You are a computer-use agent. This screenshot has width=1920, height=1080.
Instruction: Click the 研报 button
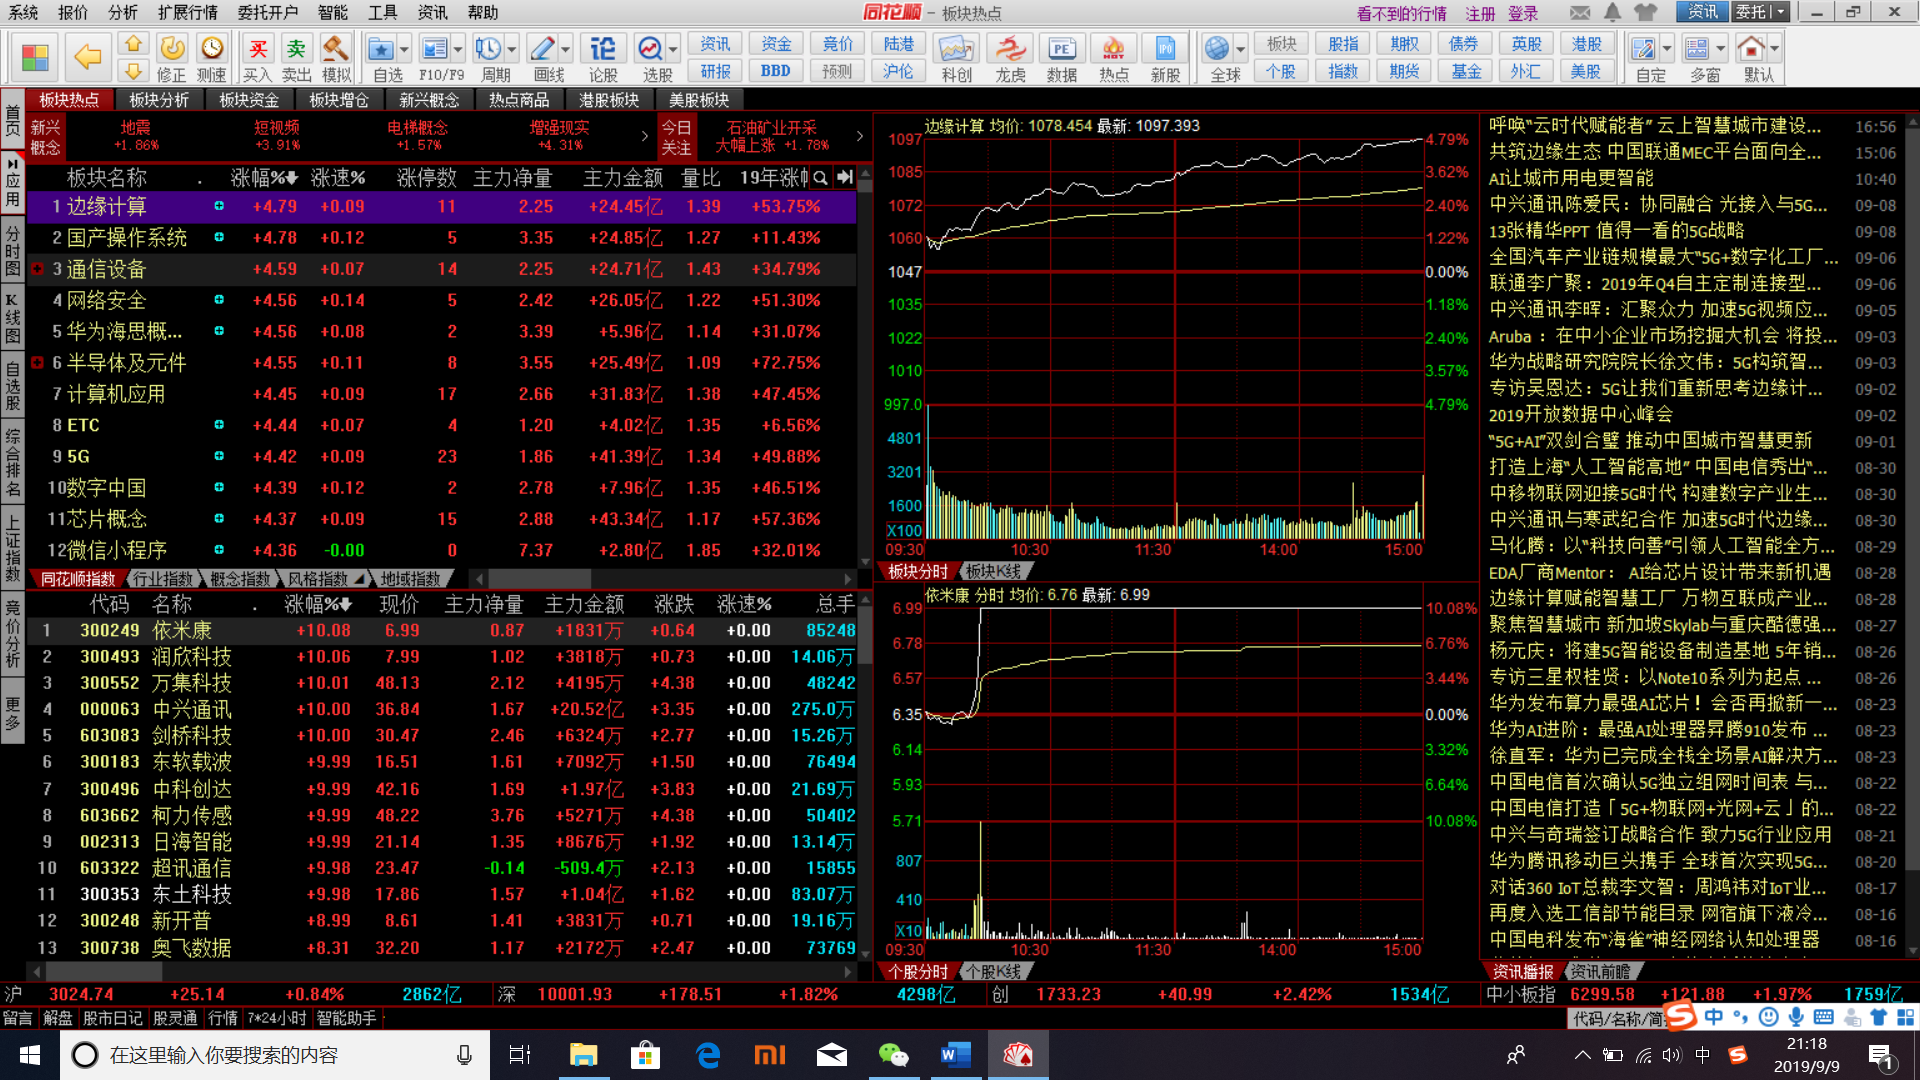coord(714,71)
